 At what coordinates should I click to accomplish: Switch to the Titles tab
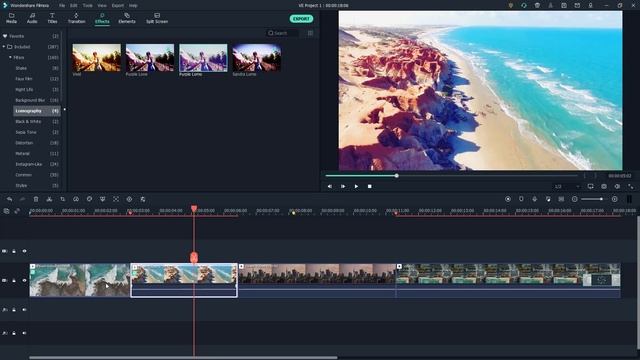(x=52, y=18)
